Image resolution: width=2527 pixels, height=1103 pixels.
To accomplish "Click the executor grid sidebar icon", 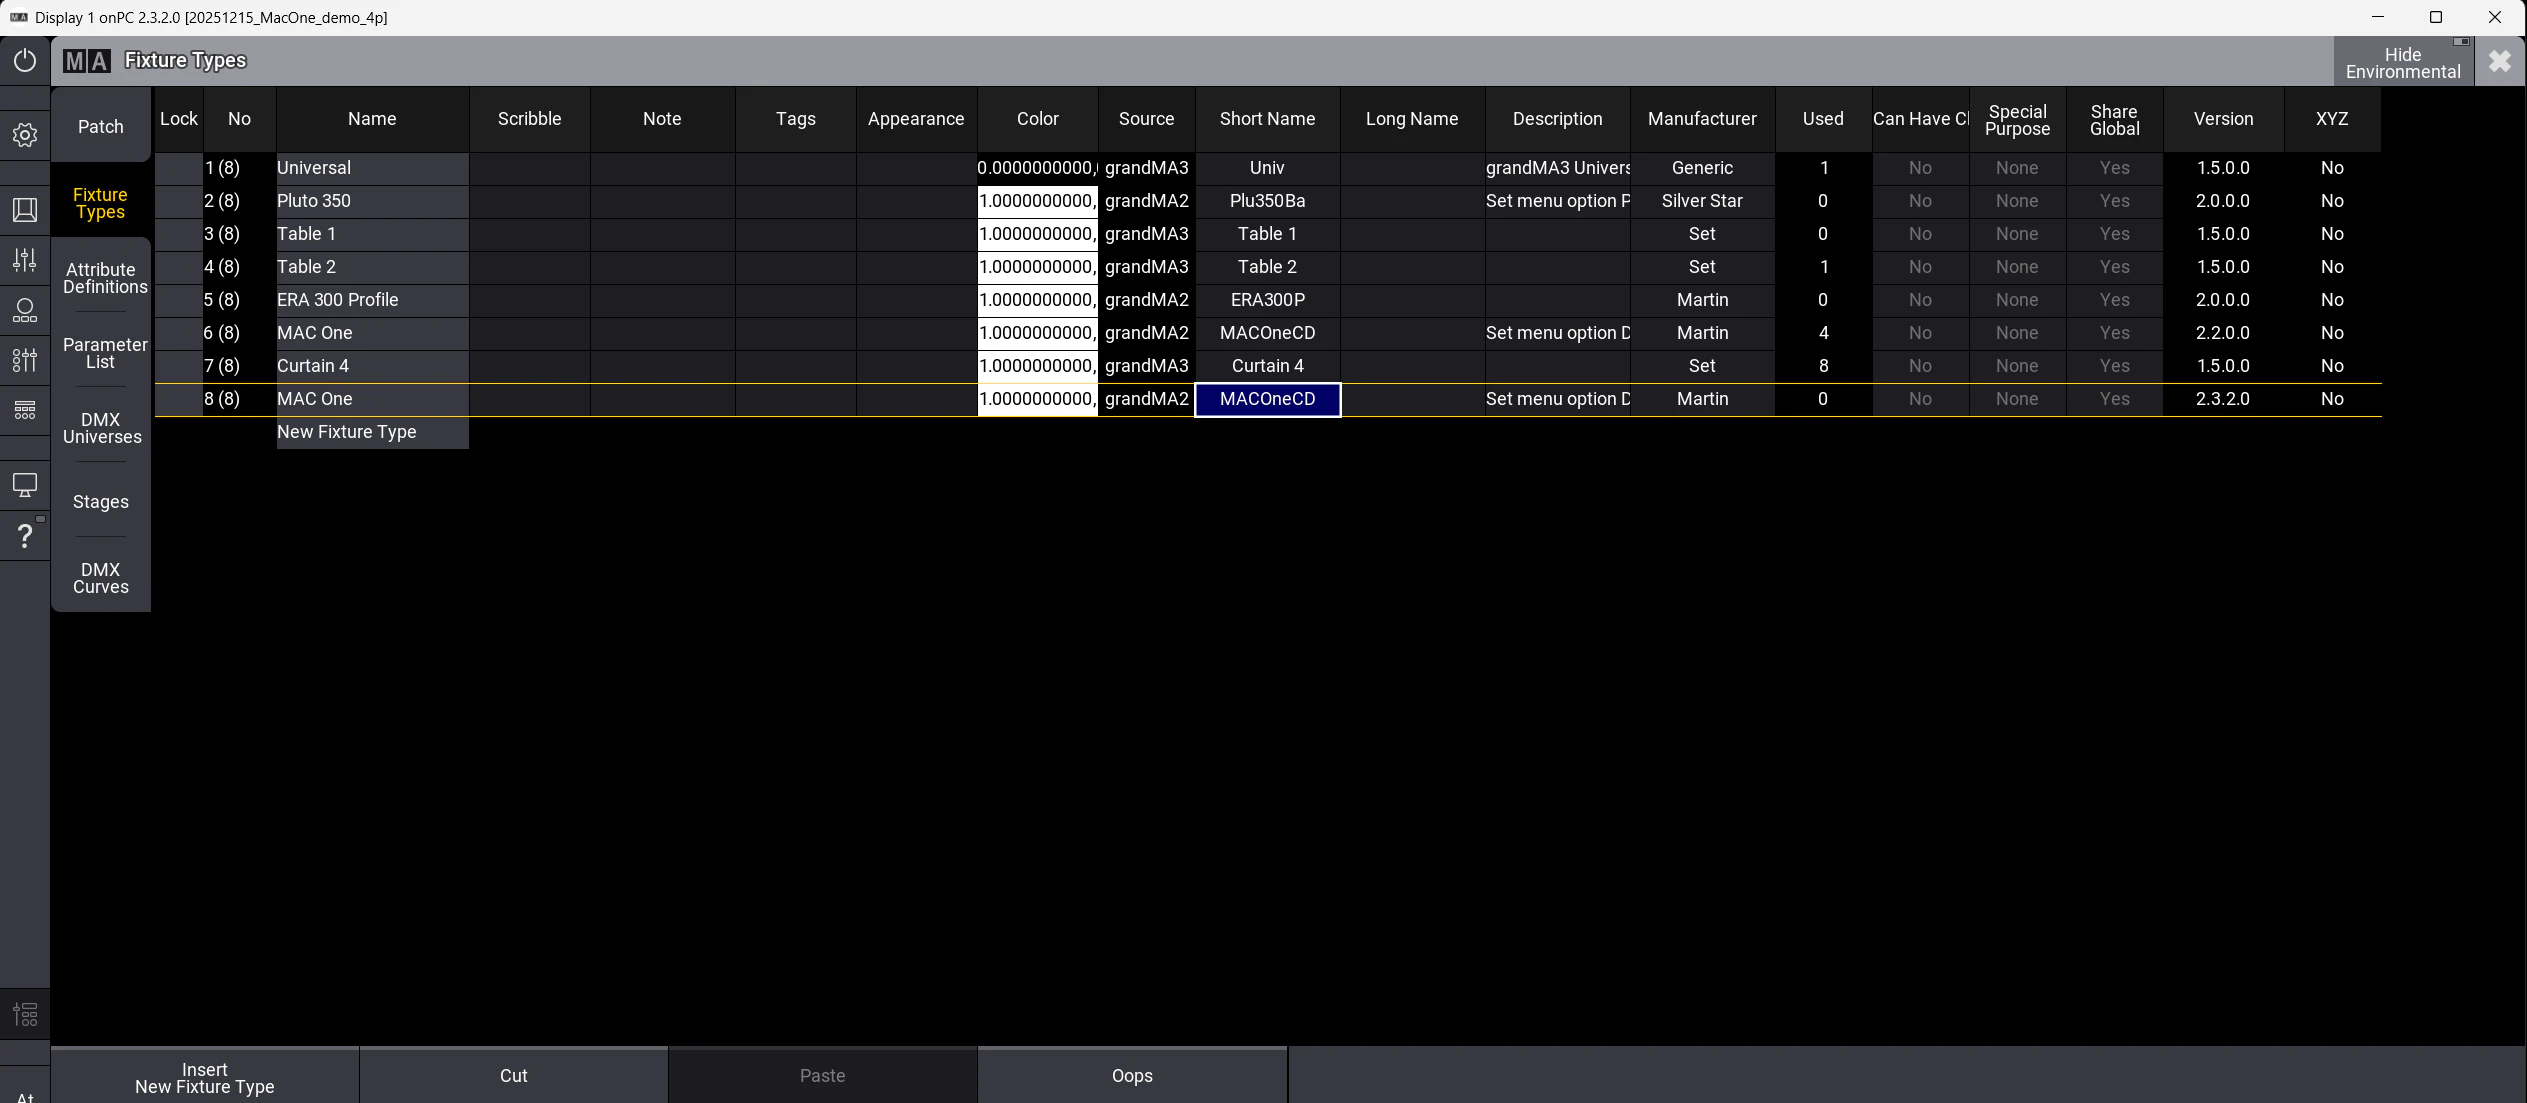I will [x=25, y=410].
